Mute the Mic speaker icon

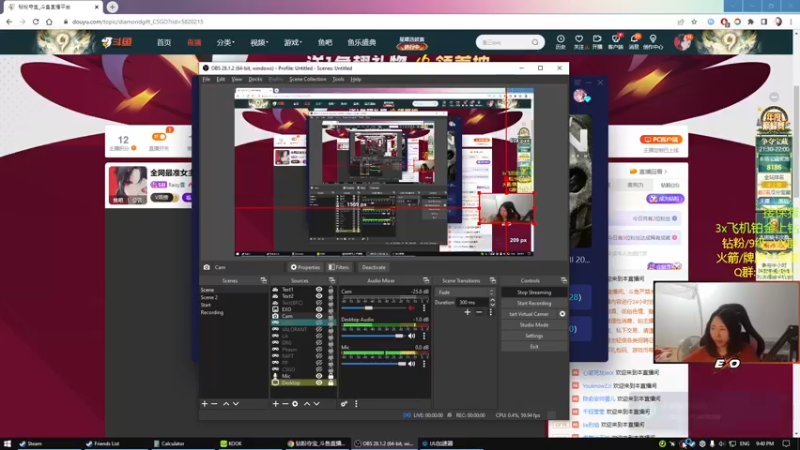tap(412, 364)
